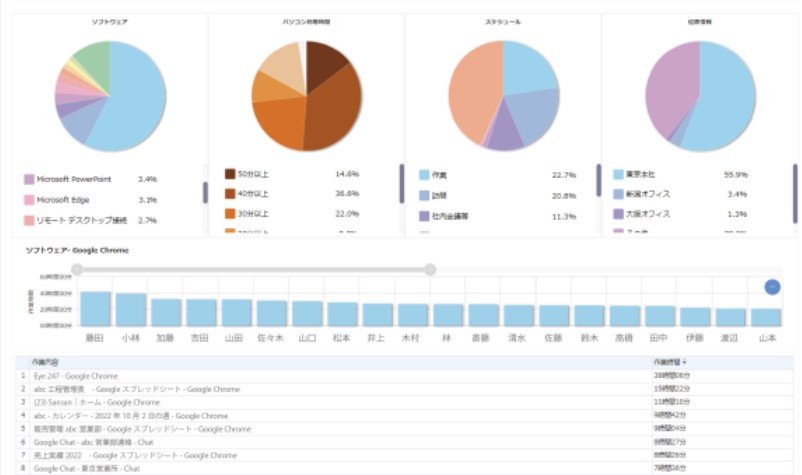Click the salmon slice of schedule pie

[x=473, y=92]
